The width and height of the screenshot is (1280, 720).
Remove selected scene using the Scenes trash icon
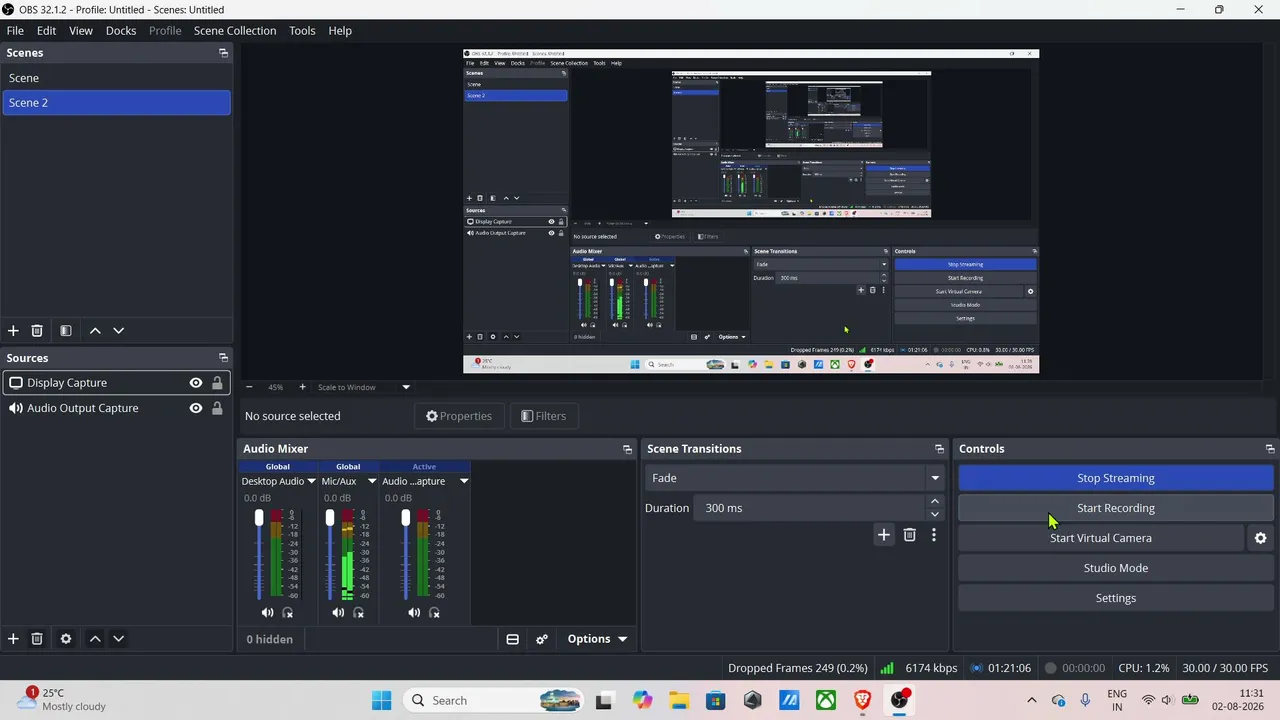(37, 331)
